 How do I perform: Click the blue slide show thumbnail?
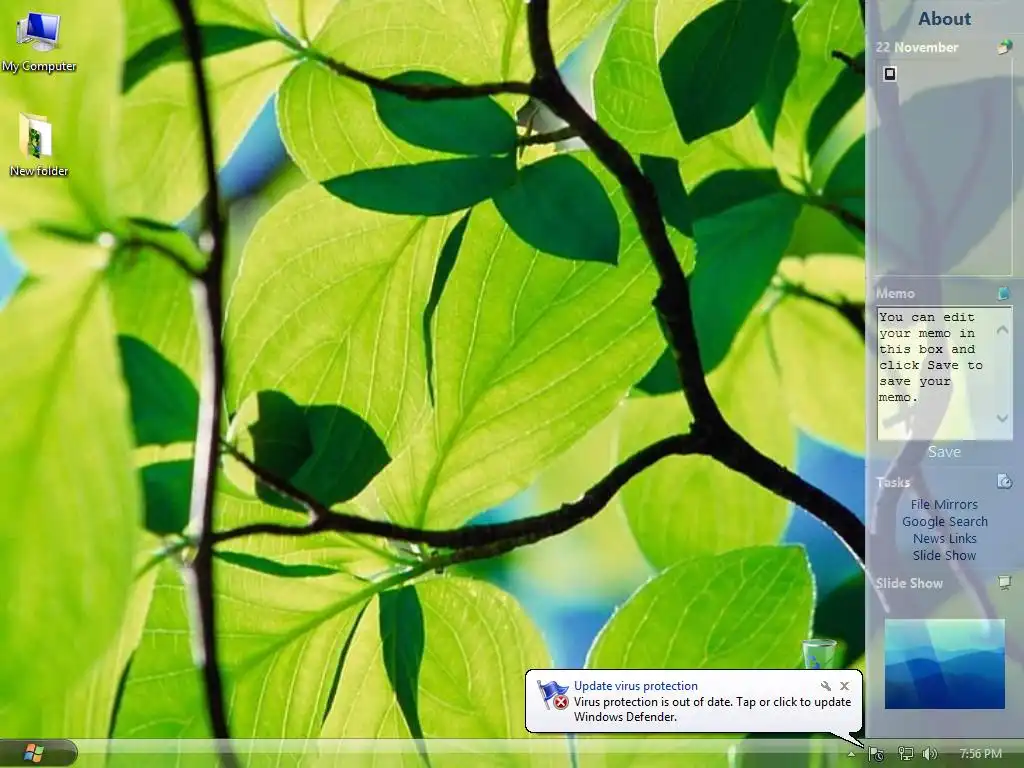click(x=944, y=664)
